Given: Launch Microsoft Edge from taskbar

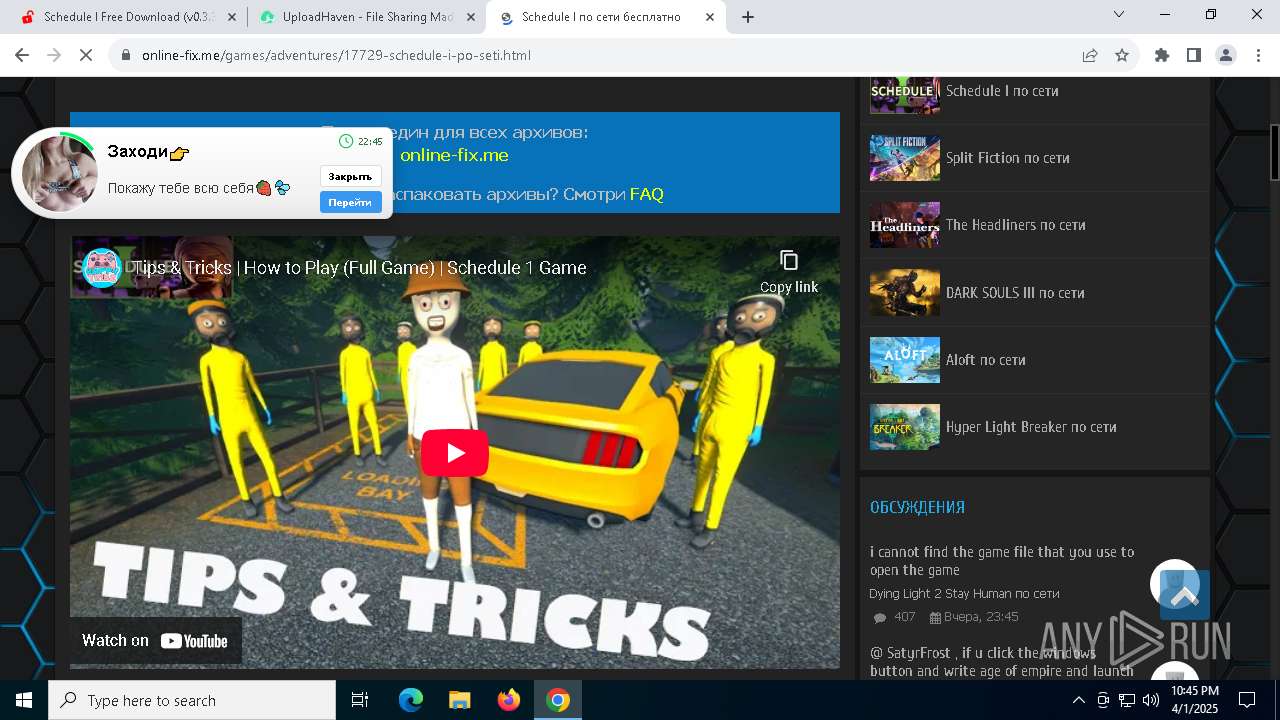Looking at the screenshot, I should pyautogui.click(x=411, y=700).
